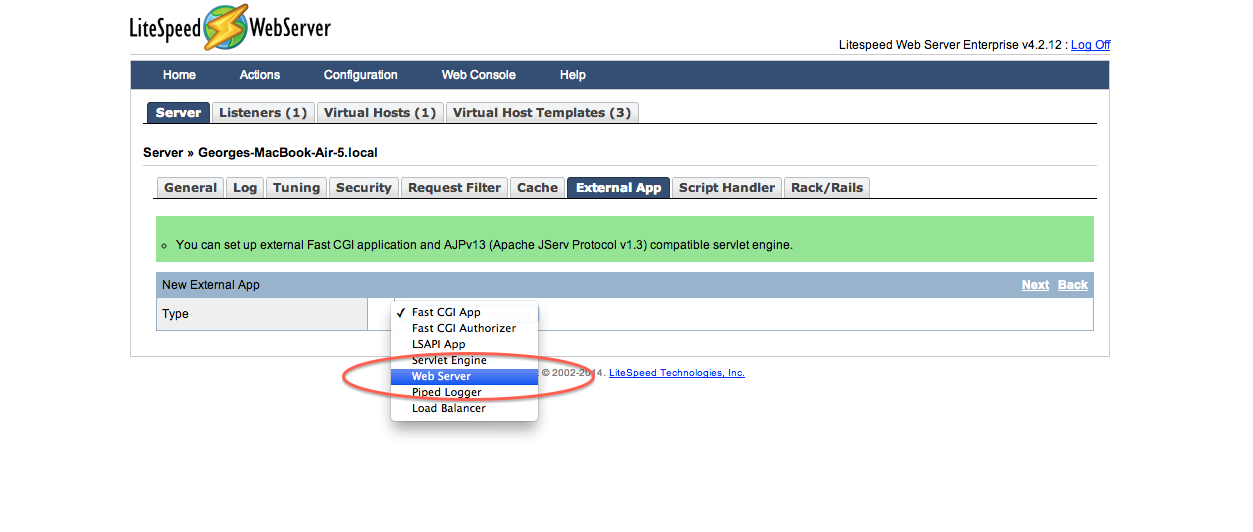
Task: Click the LiteSpeed WebServer logo
Action: [x=230, y=28]
